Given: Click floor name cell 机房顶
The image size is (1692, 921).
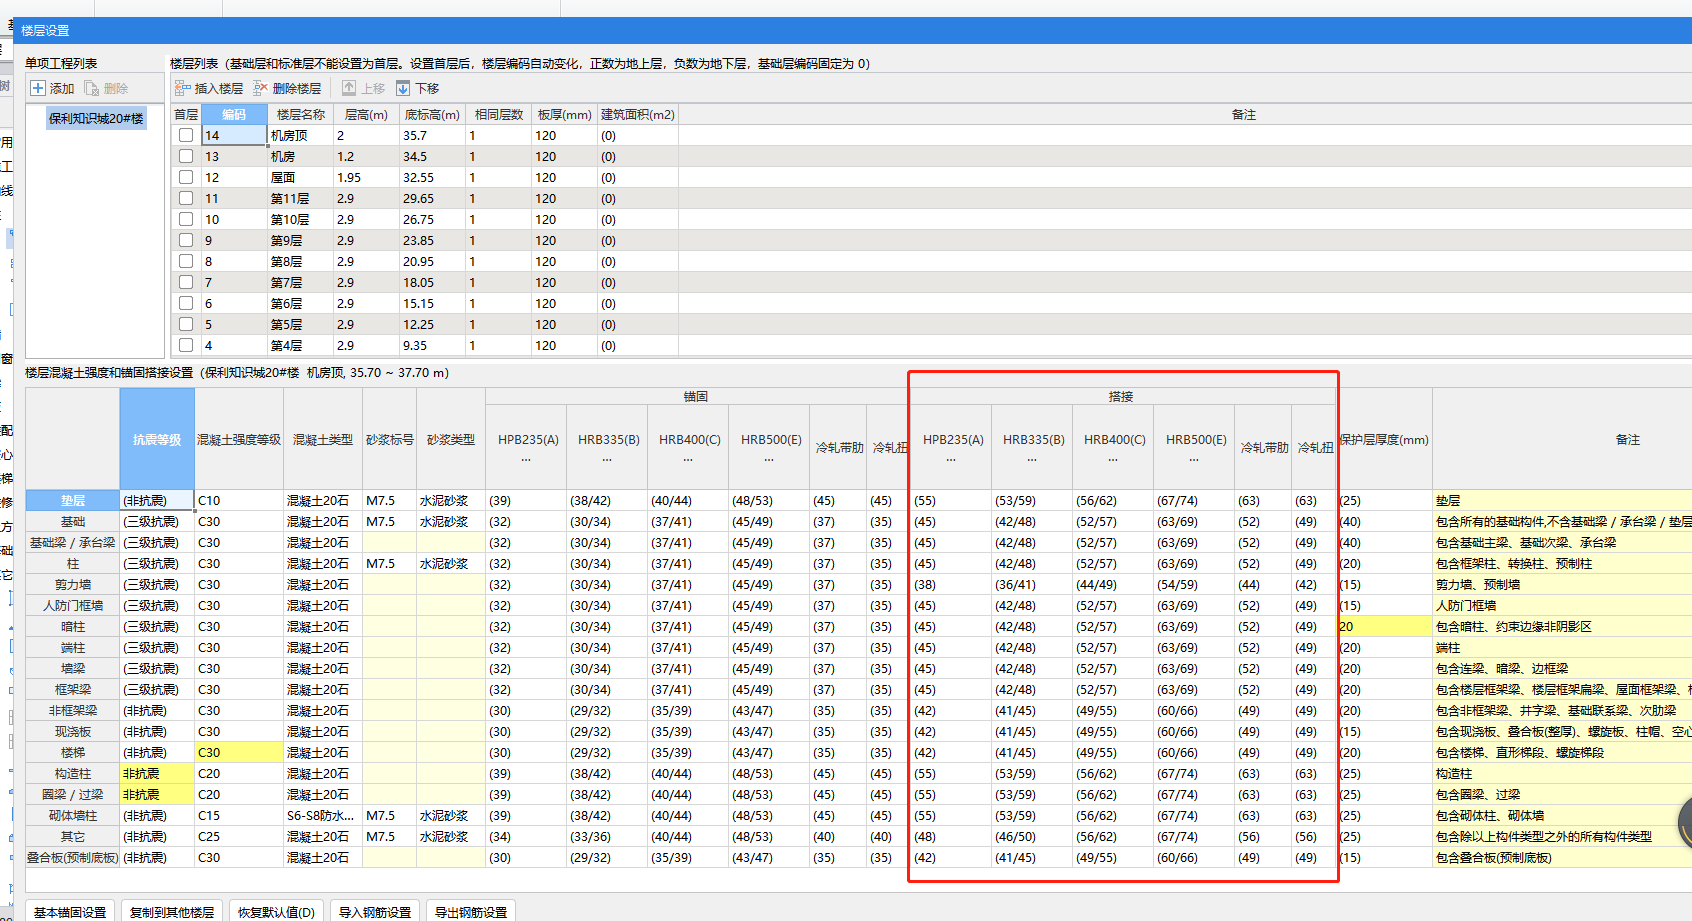Looking at the screenshot, I should point(300,135).
